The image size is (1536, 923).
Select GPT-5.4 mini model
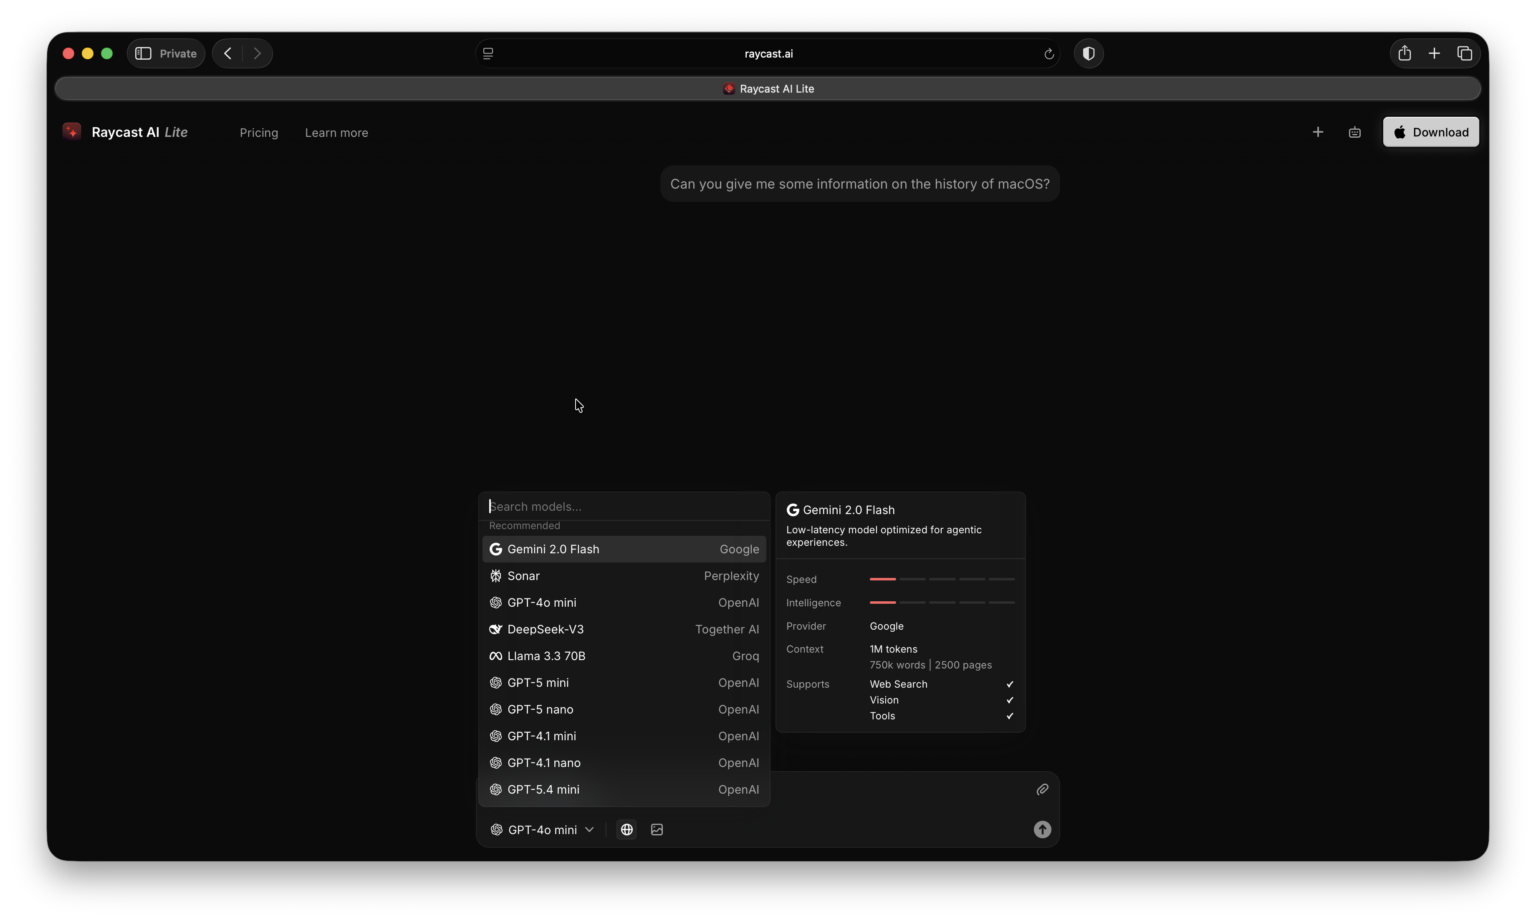[x=624, y=789]
